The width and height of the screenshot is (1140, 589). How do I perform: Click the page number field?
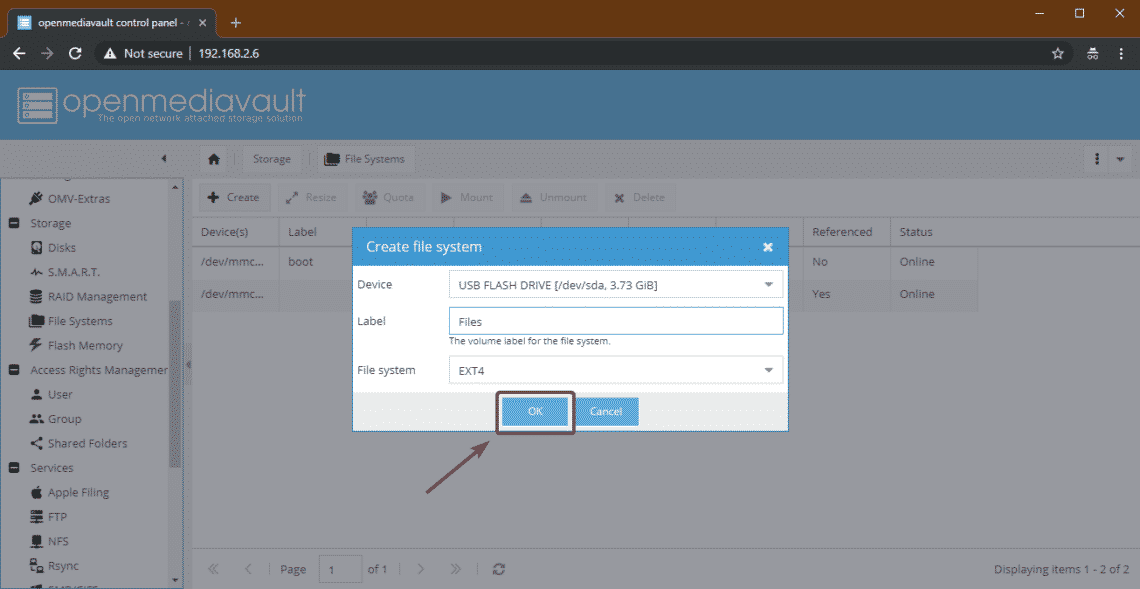[x=340, y=569]
